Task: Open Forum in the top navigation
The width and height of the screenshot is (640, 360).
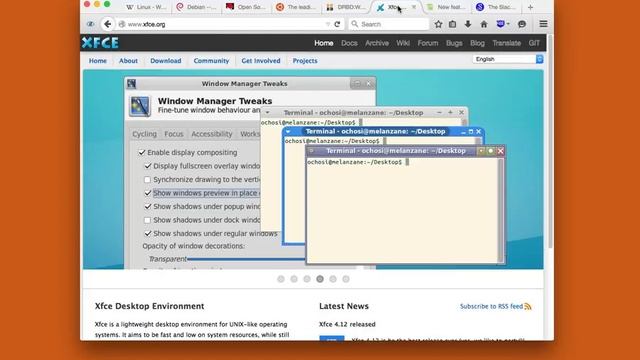Action: pos(428,43)
